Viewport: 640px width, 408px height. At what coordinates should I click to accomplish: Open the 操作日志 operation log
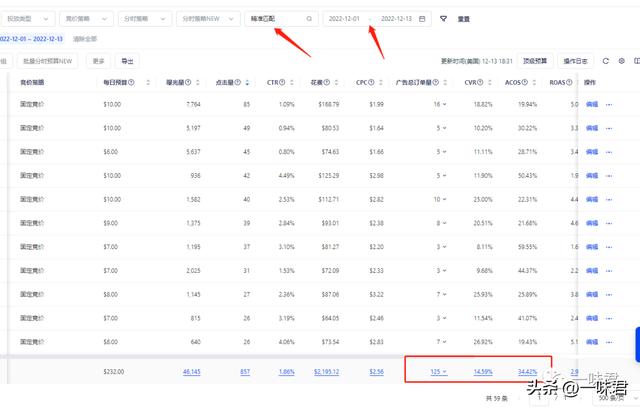click(576, 61)
